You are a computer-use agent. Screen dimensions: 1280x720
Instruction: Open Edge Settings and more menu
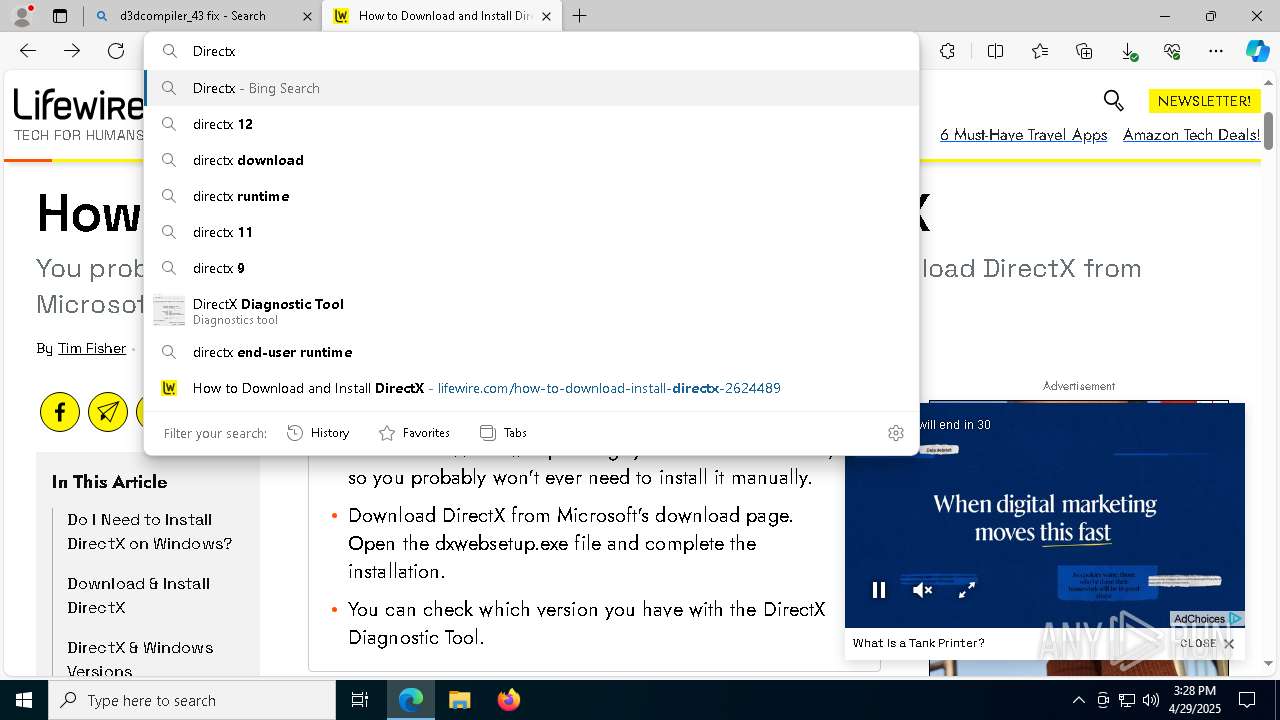[1216, 51]
